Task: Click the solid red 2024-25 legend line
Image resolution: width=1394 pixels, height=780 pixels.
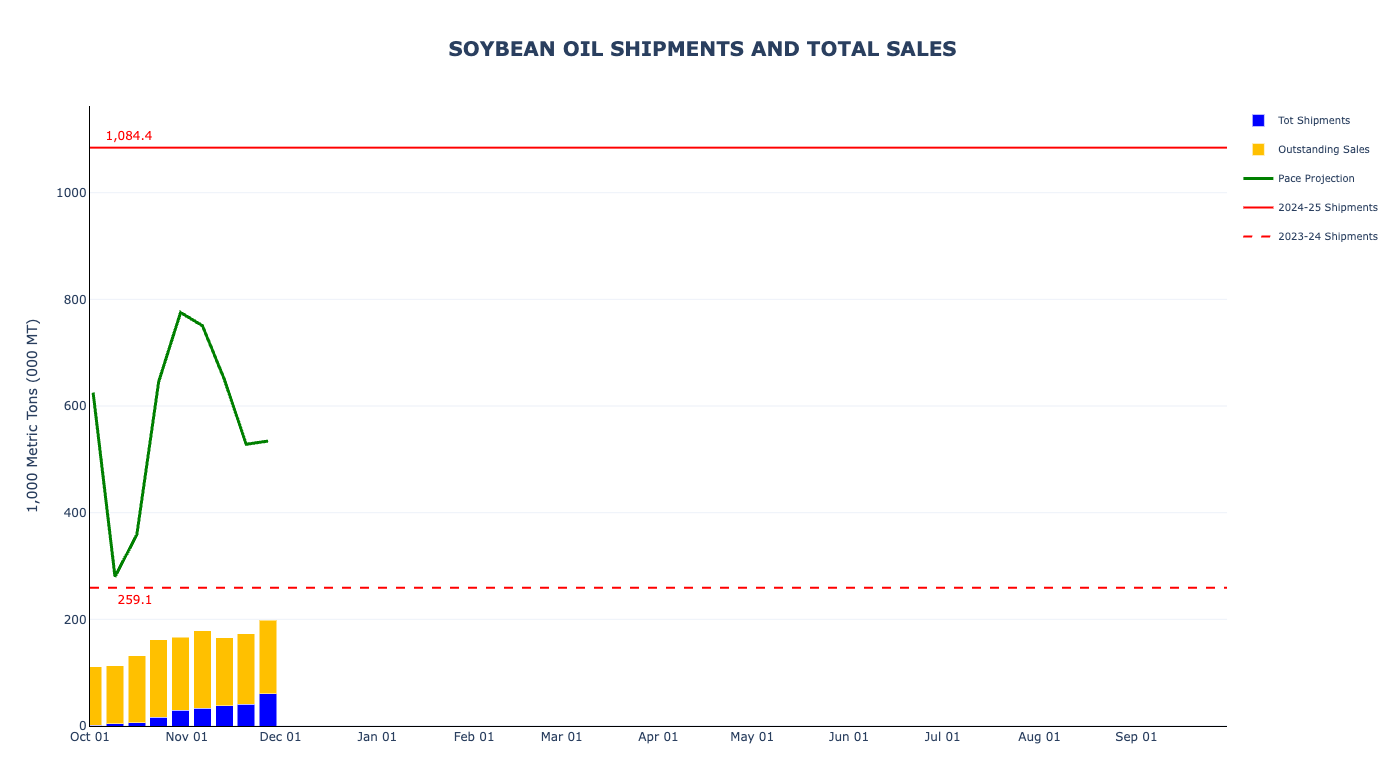Action: [x=1258, y=207]
